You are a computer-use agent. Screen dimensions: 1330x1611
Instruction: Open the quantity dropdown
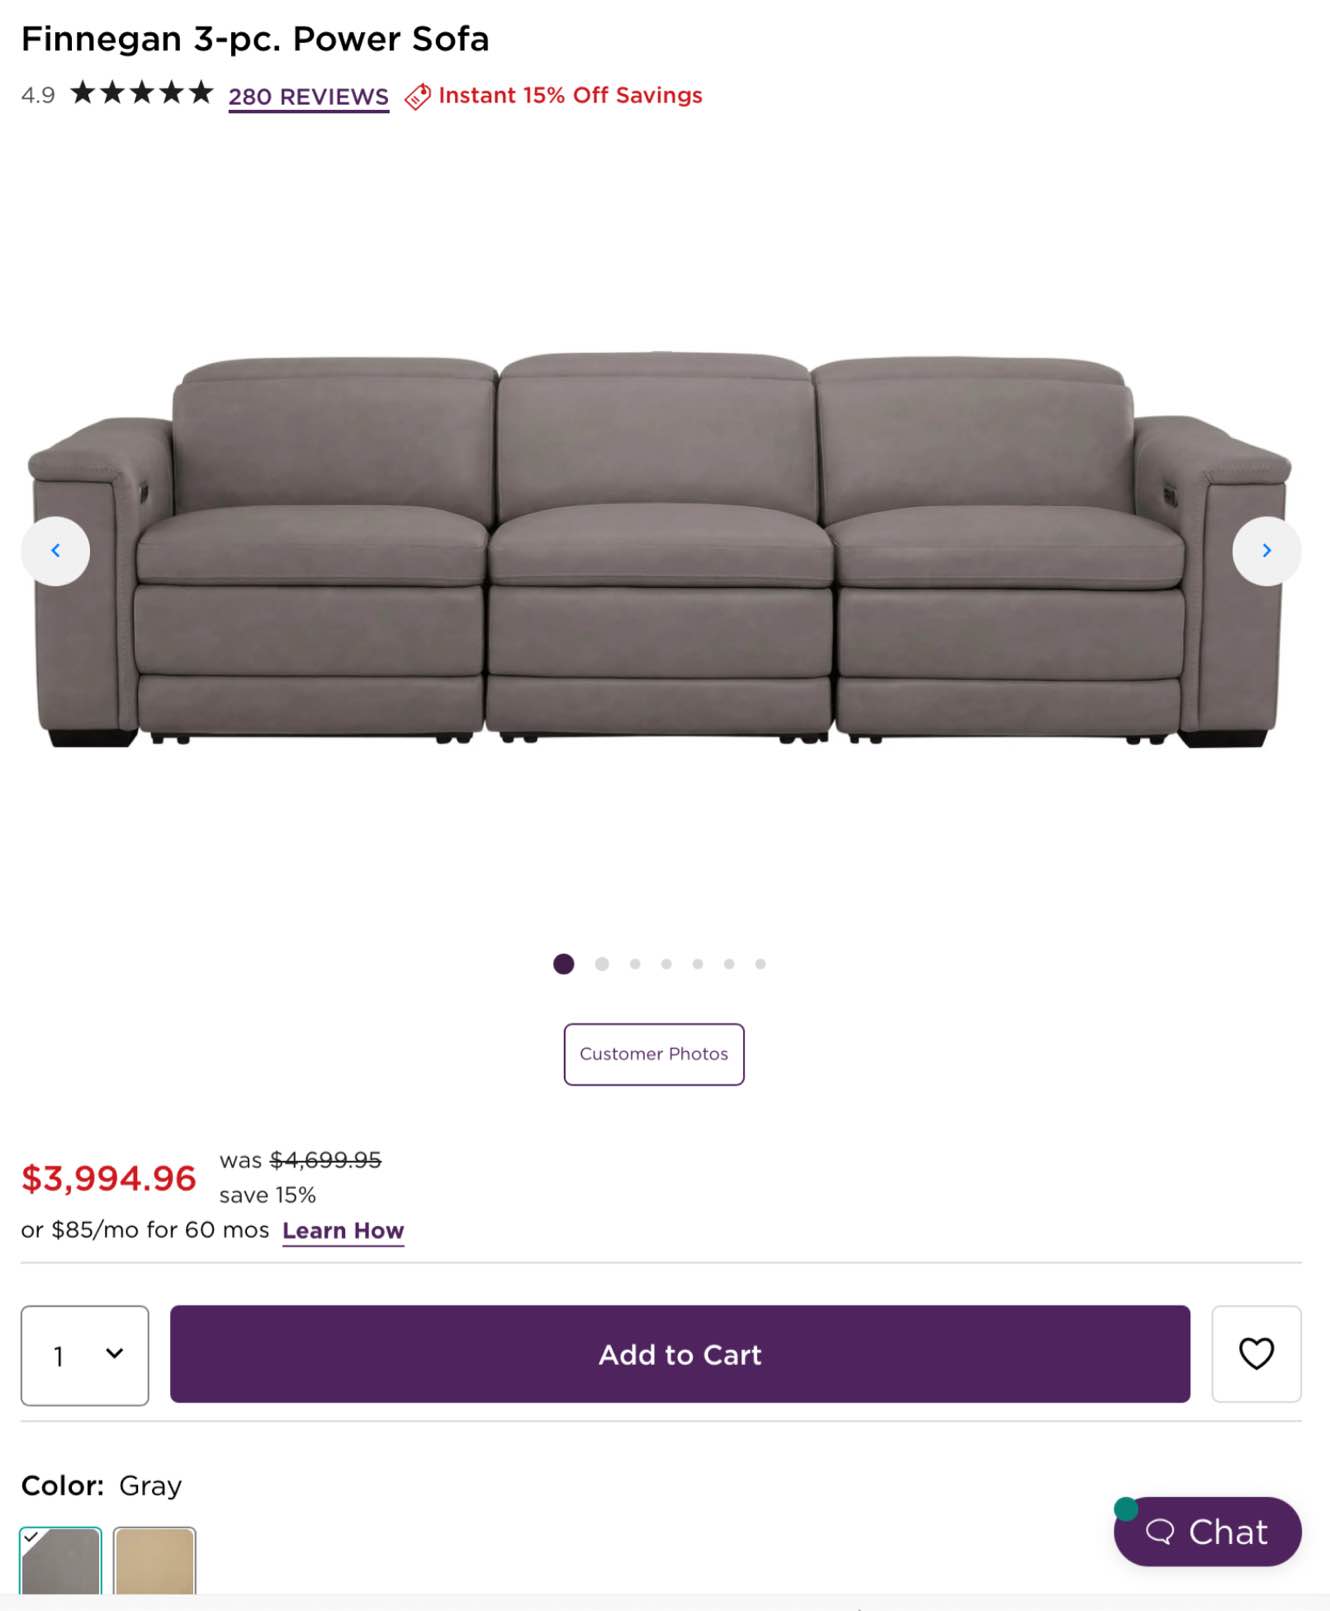pos(85,1355)
